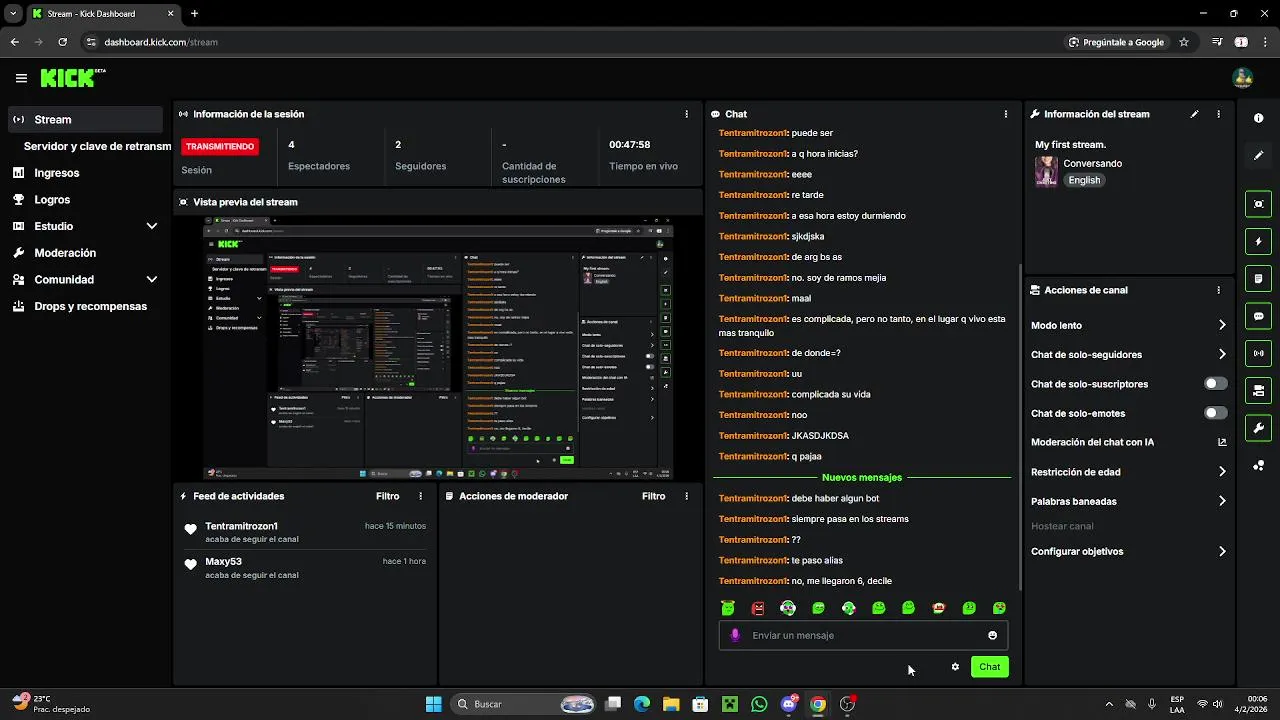Open the emoji picker in the message box
Viewport: 1280px width, 720px height.
(x=992, y=635)
